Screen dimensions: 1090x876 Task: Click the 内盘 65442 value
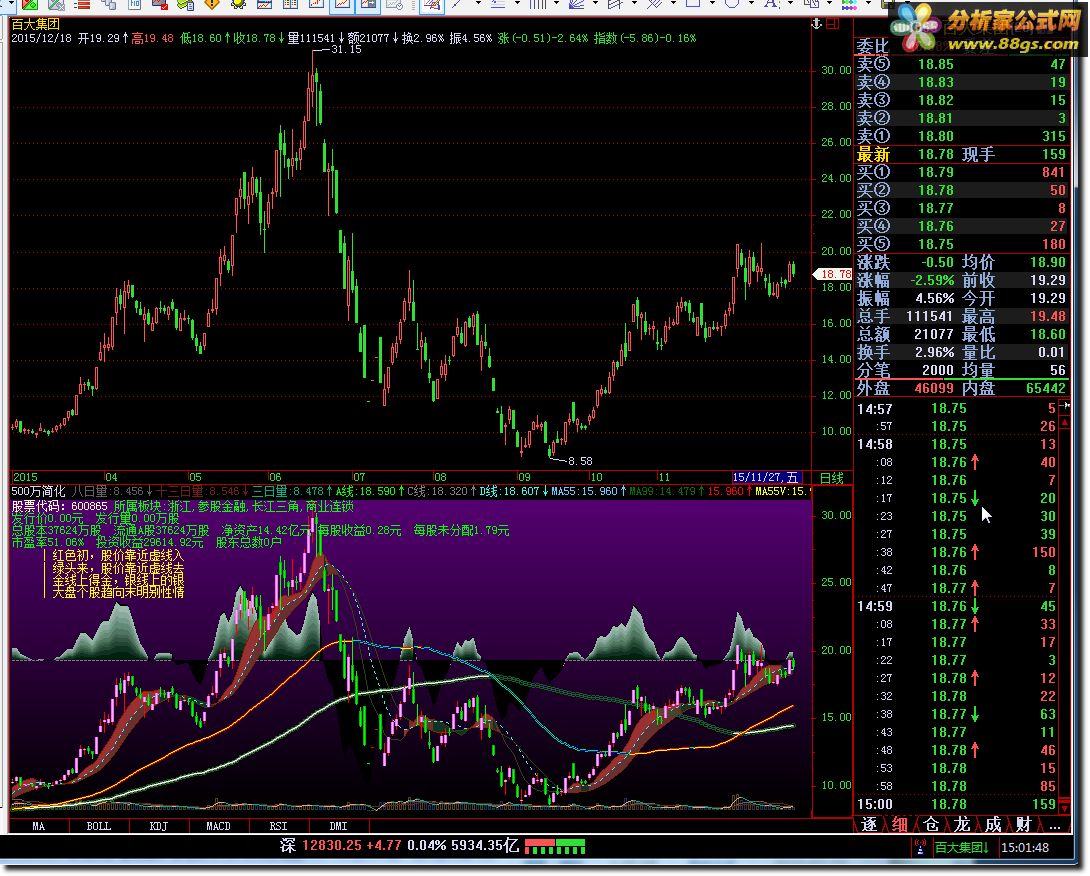point(1046,389)
